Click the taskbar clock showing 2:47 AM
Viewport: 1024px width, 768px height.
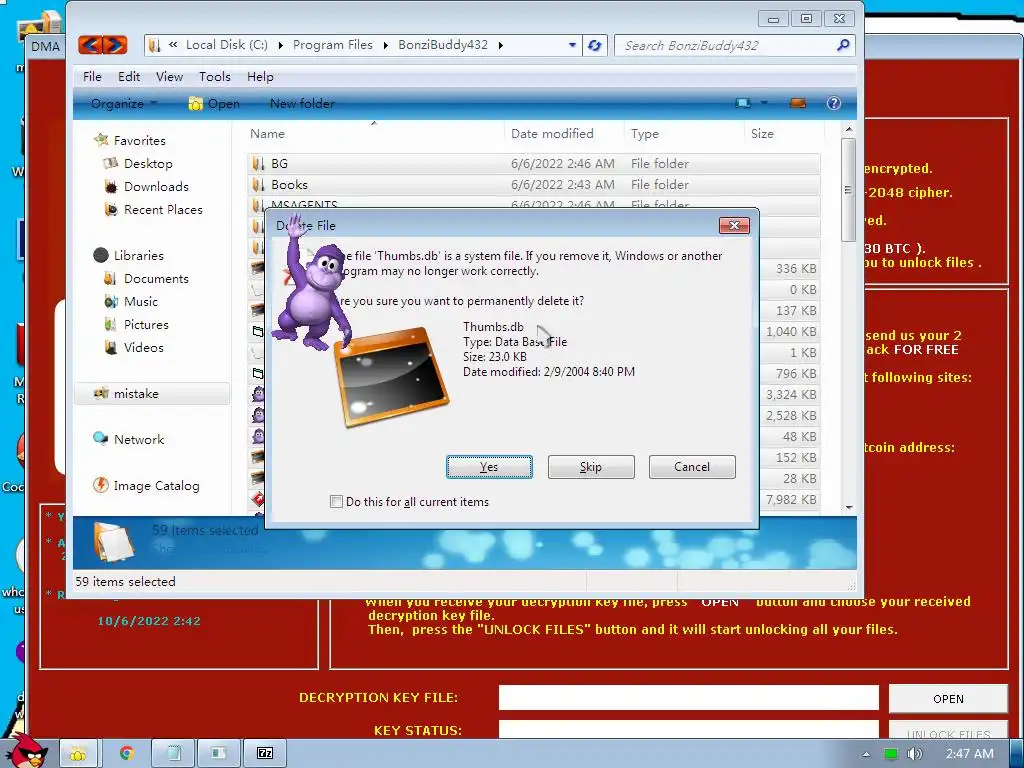(970, 754)
